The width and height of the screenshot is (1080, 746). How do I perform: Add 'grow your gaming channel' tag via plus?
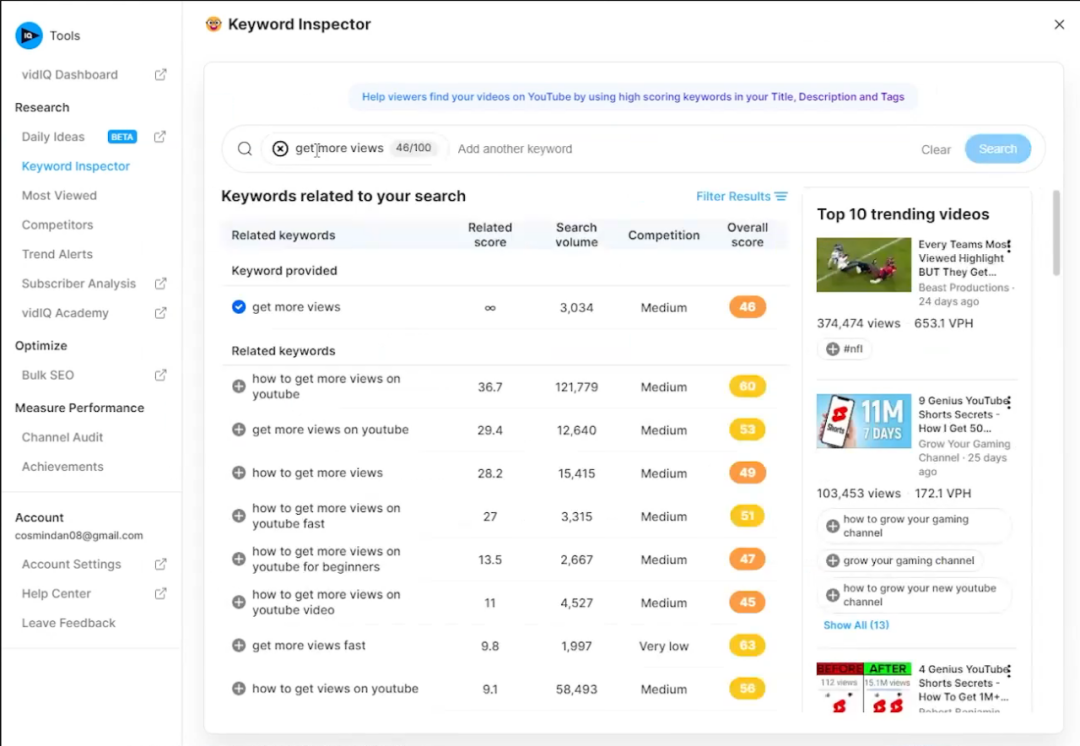point(832,561)
